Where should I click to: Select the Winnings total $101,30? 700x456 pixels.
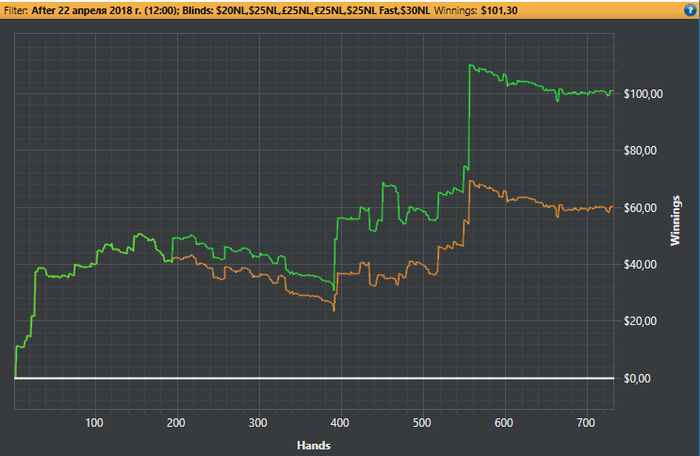499,10
